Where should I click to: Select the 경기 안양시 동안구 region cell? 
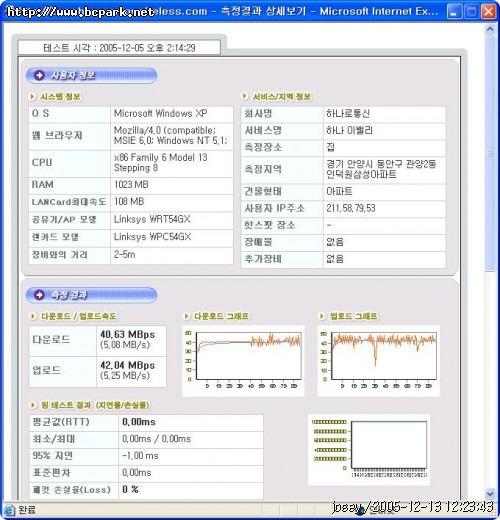click(384, 170)
